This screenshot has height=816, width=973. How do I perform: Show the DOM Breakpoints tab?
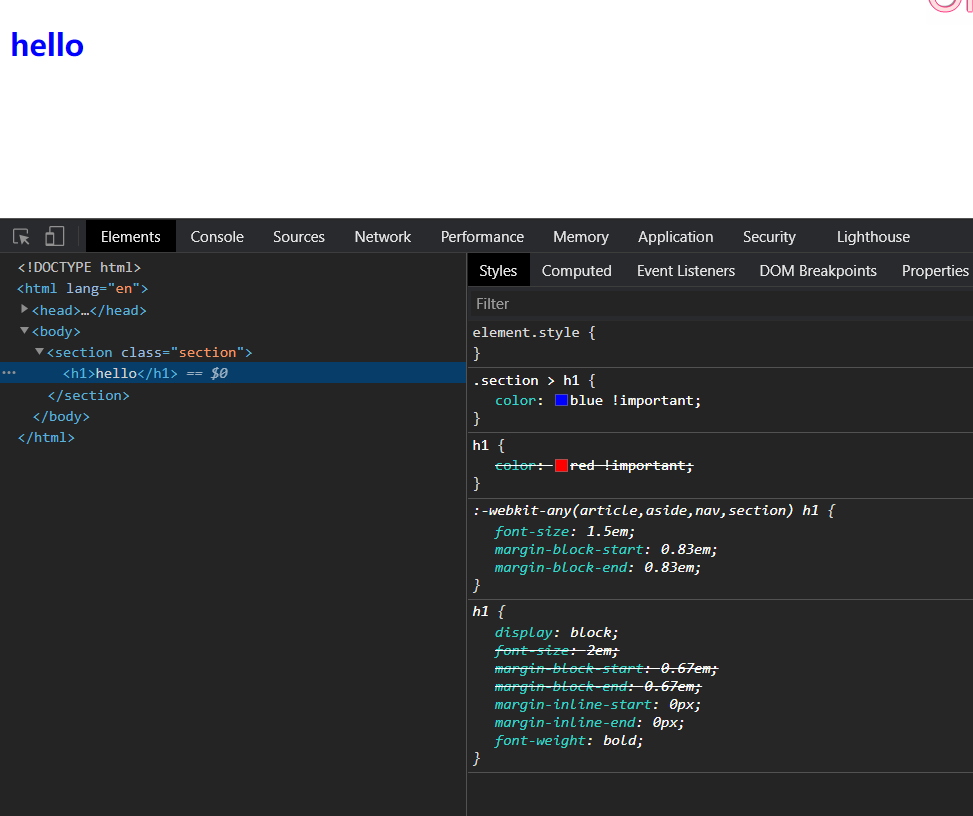coord(817,271)
